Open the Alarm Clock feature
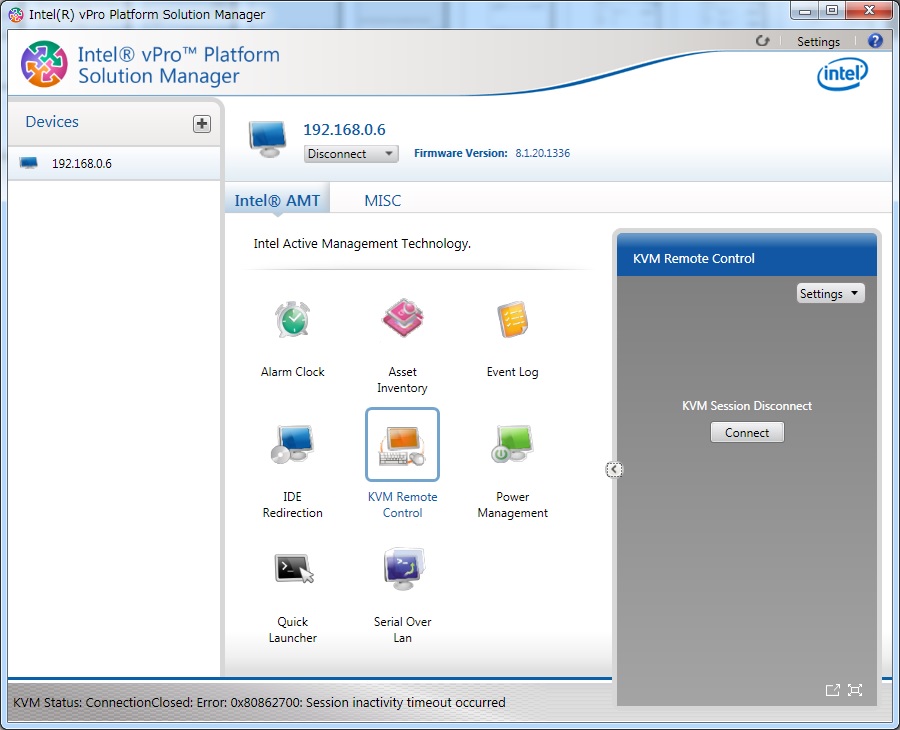Screen dimensions: 900x730 click(x=293, y=322)
